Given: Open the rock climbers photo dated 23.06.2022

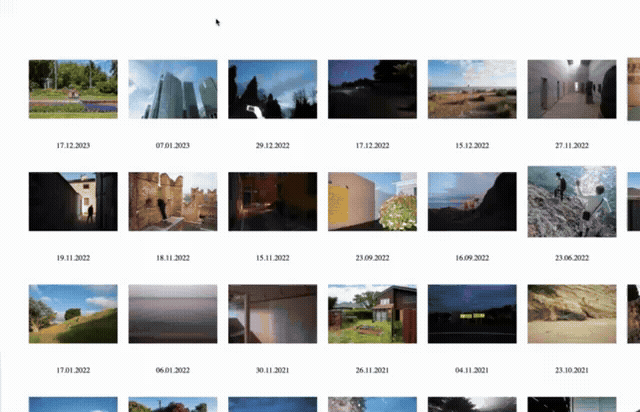Looking at the screenshot, I should tap(572, 201).
